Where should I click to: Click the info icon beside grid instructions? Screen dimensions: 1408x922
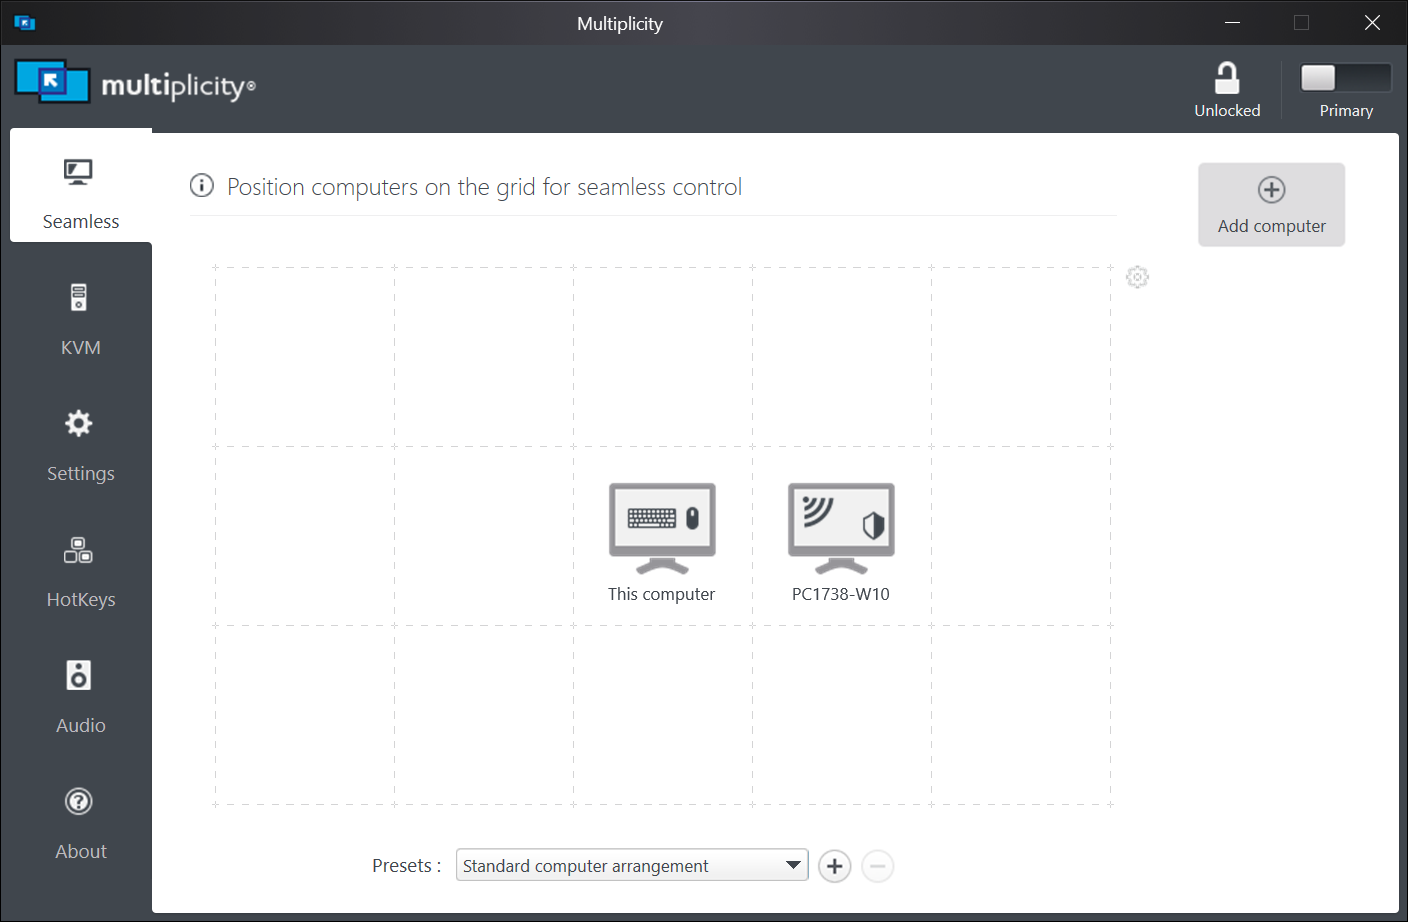click(202, 186)
